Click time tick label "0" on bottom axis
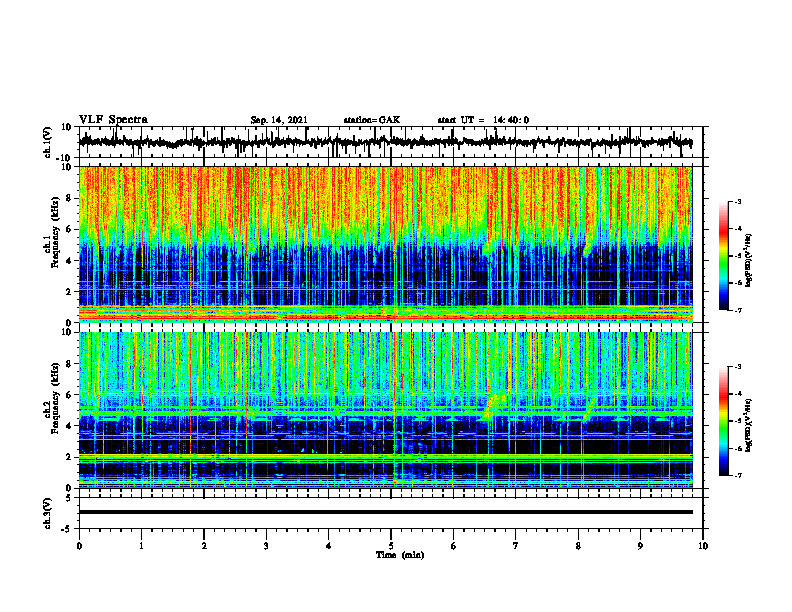This screenshot has width=792, height=612. [79, 546]
